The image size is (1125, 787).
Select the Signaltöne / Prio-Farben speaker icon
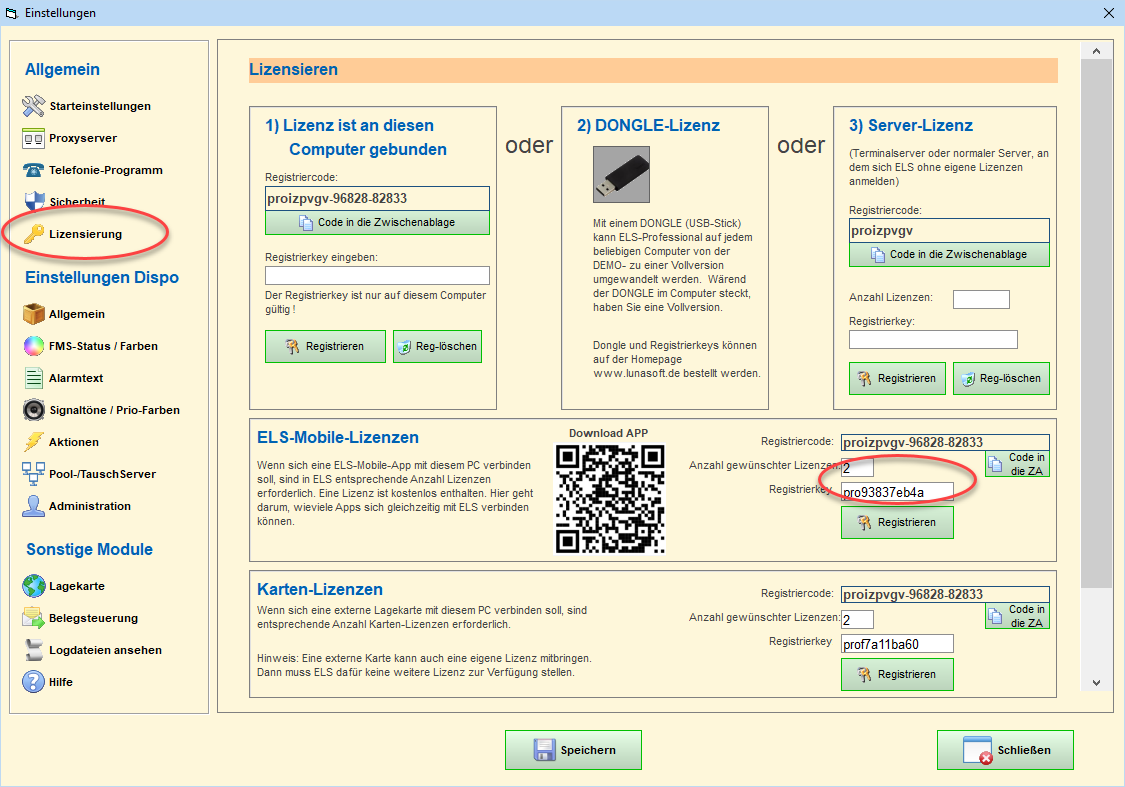click(x=34, y=410)
